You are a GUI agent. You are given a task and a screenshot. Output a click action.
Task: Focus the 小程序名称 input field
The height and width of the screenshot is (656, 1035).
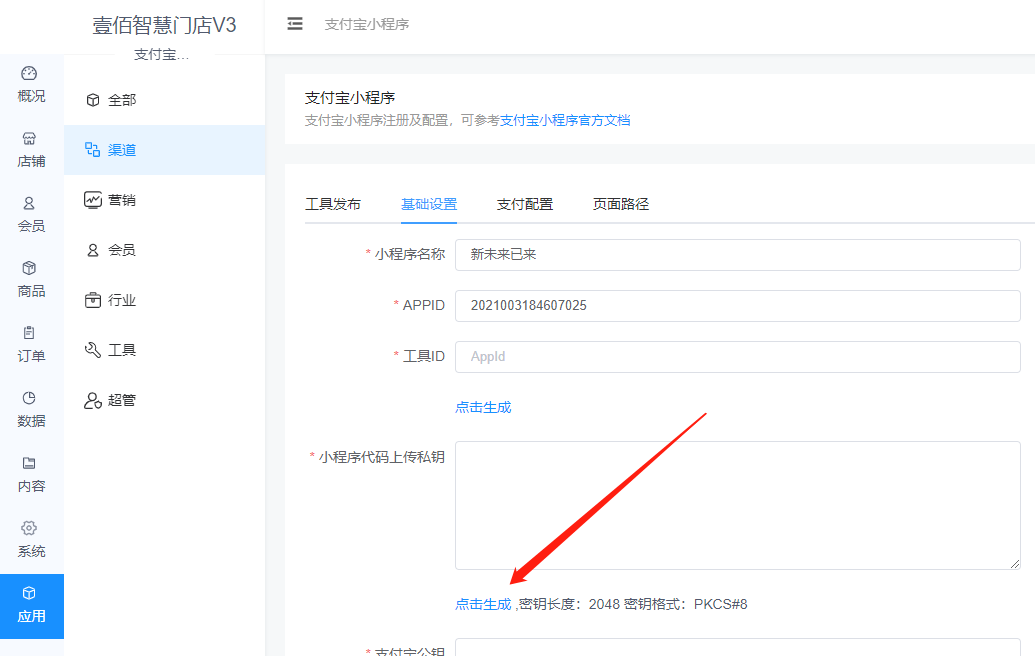click(x=738, y=255)
